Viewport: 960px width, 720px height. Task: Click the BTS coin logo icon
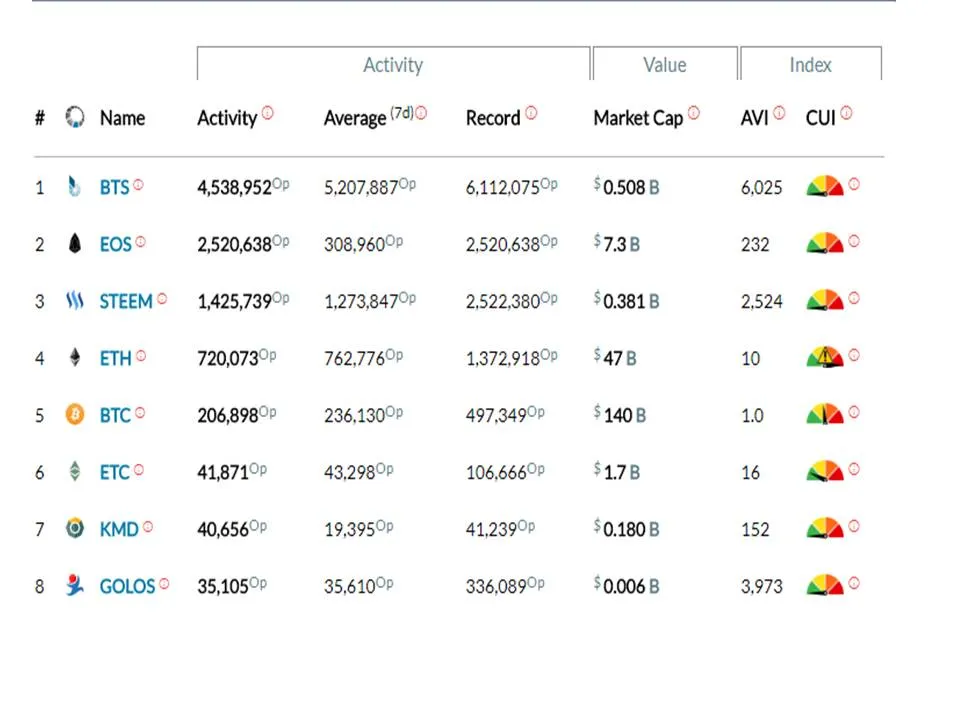click(x=74, y=187)
